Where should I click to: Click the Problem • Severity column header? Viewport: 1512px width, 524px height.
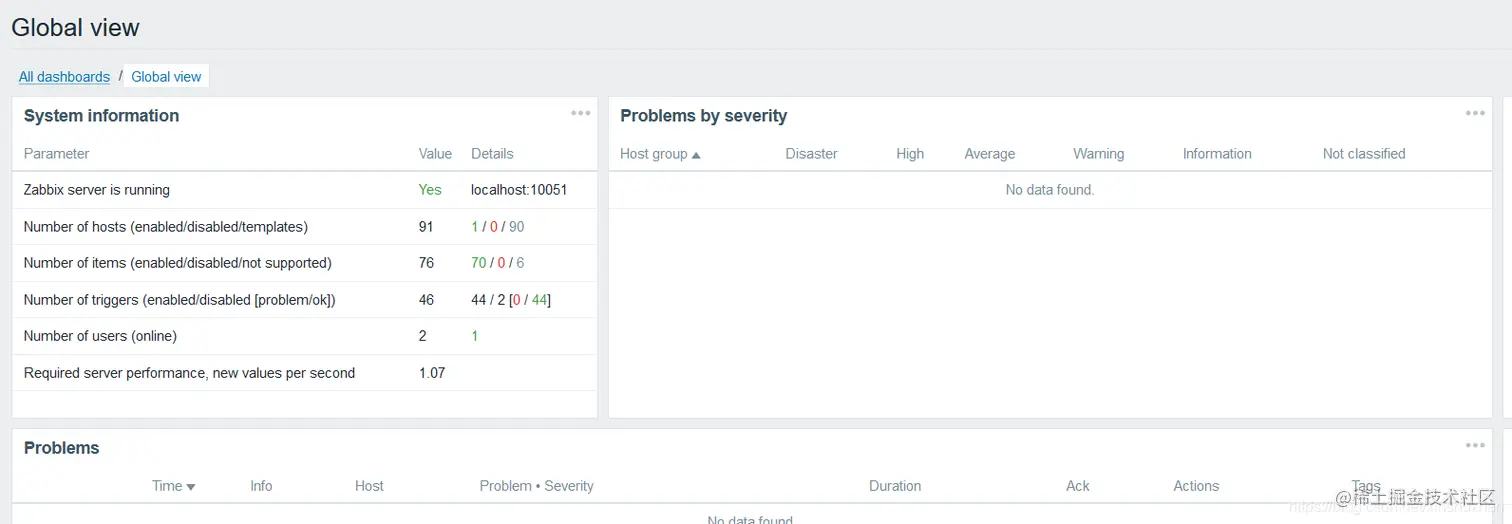click(x=537, y=486)
